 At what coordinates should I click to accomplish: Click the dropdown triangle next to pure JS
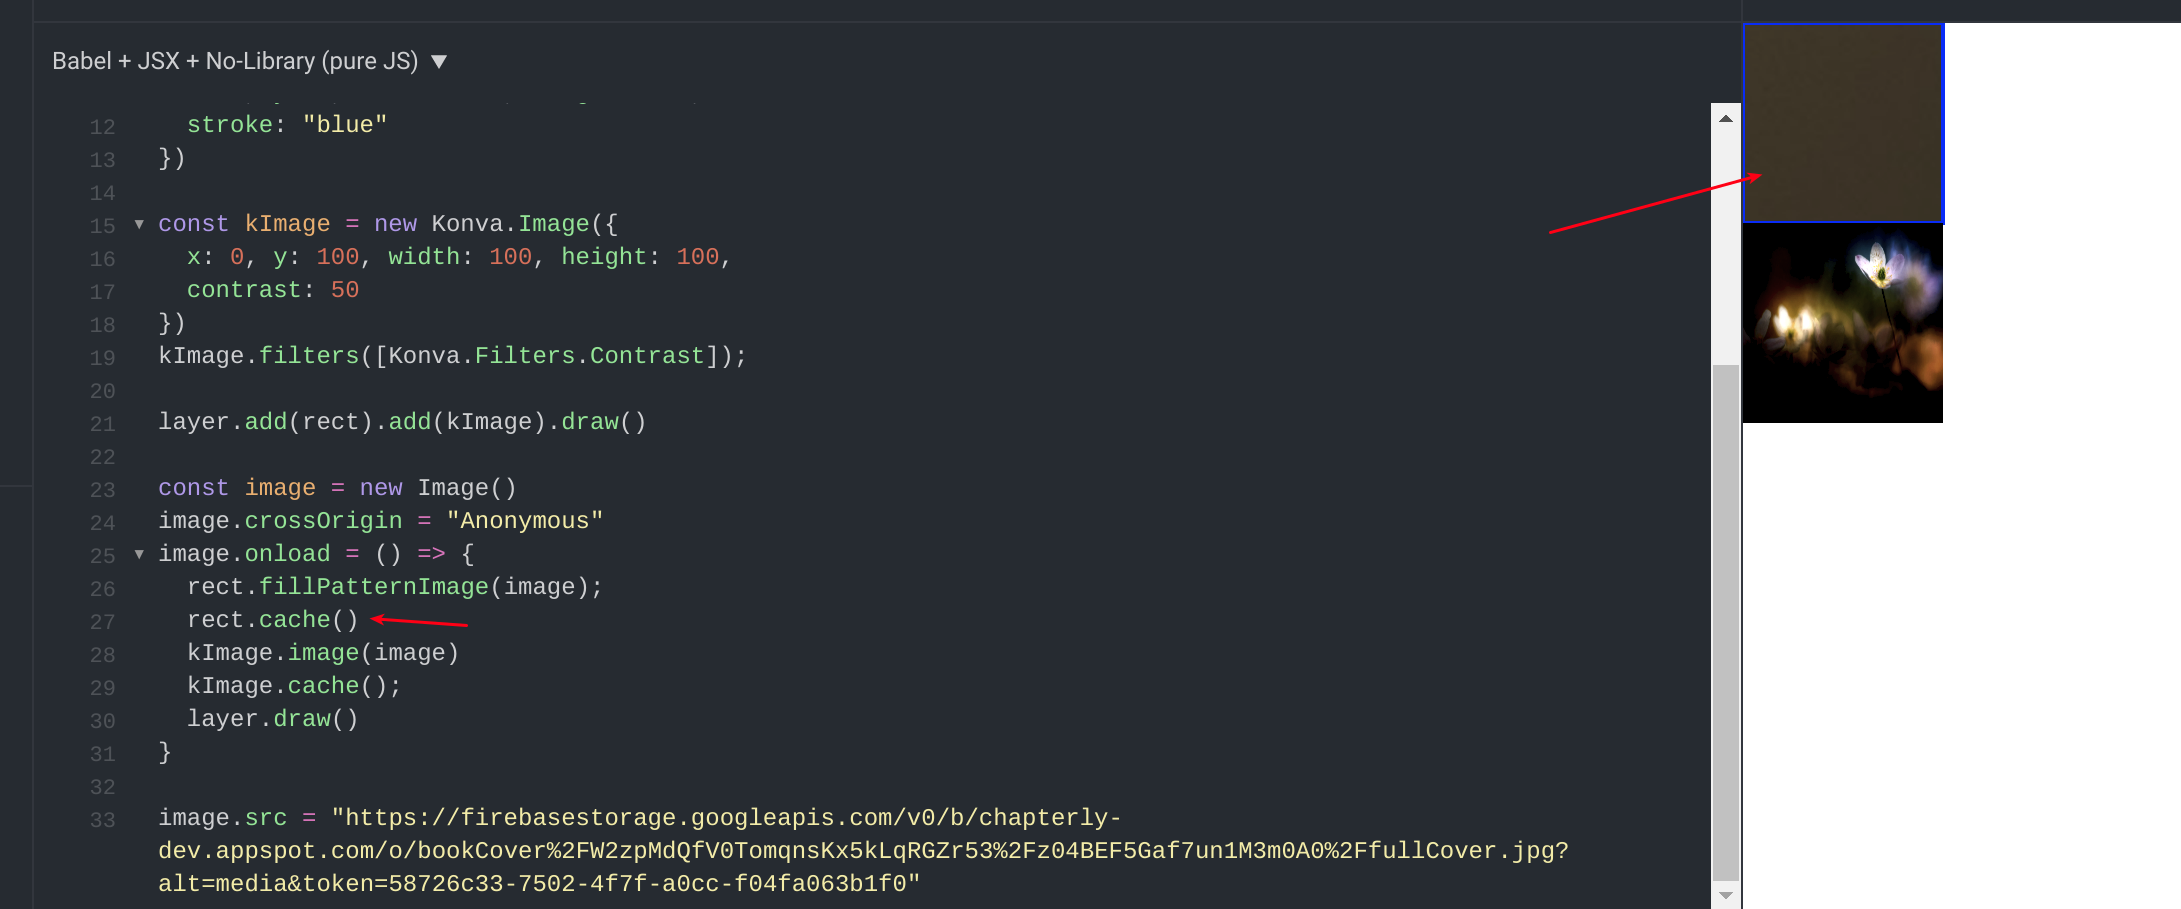click(x=439, y=61)
